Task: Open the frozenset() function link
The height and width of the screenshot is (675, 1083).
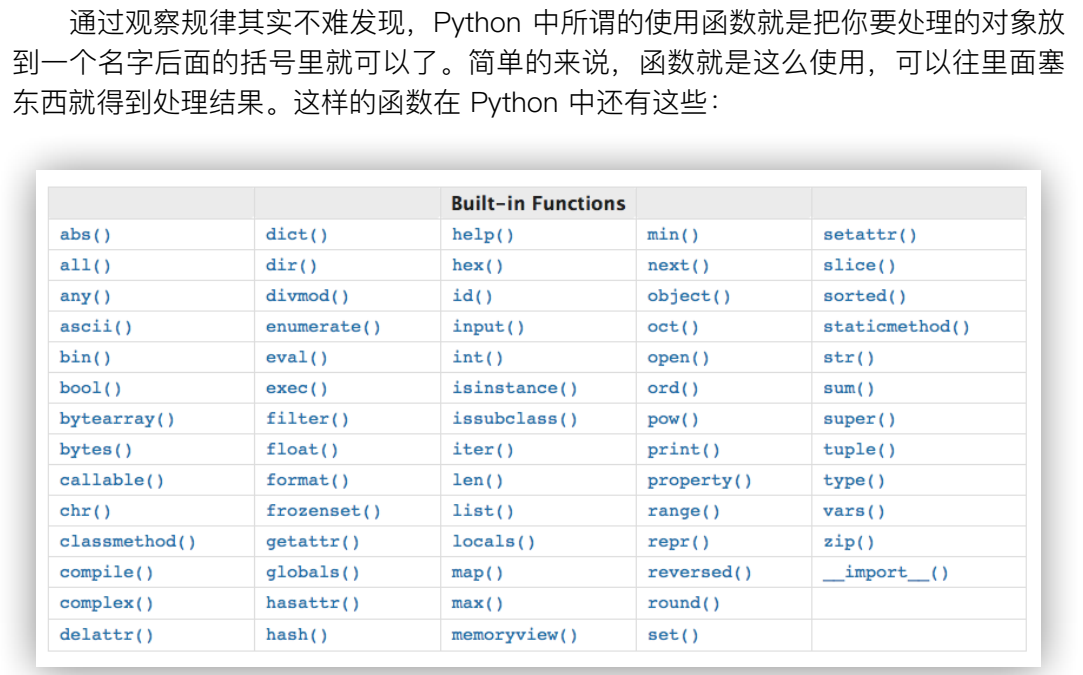Action: (x=323, y=511)
